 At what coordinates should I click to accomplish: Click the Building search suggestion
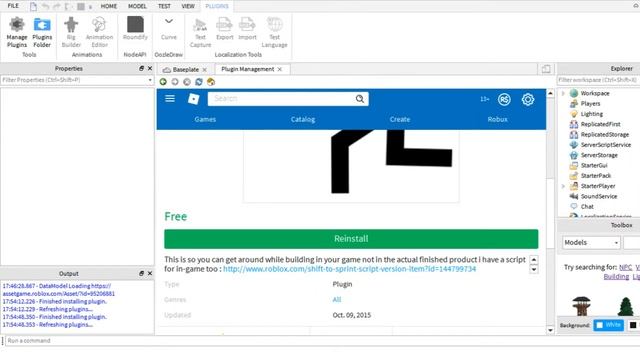click(616, 277)
